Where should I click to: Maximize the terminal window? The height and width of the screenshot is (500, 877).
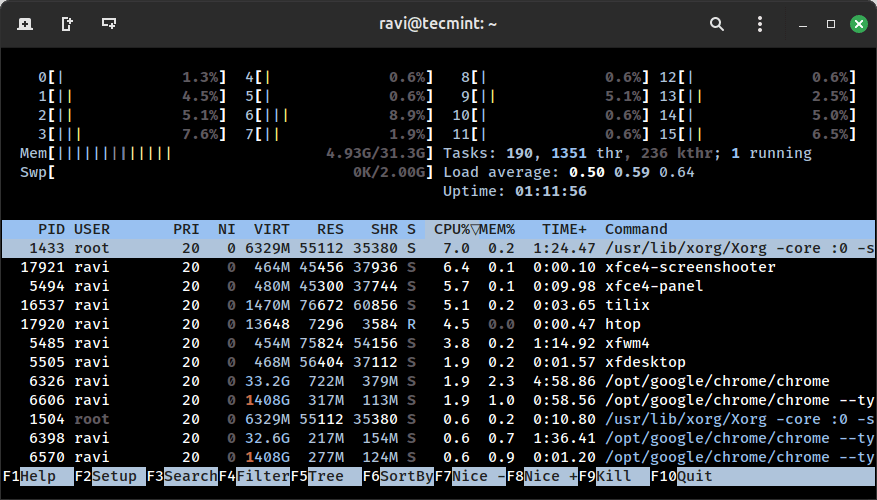831,23
